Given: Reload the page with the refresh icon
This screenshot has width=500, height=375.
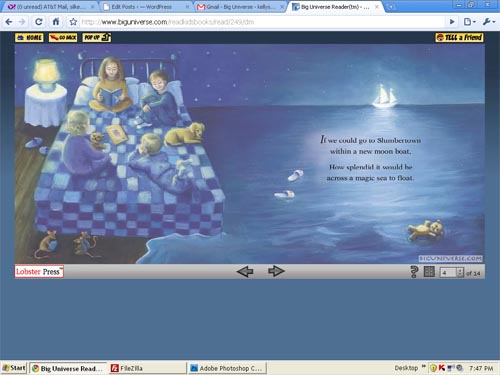Looking at the screenshot, I should tap(39, 22).
